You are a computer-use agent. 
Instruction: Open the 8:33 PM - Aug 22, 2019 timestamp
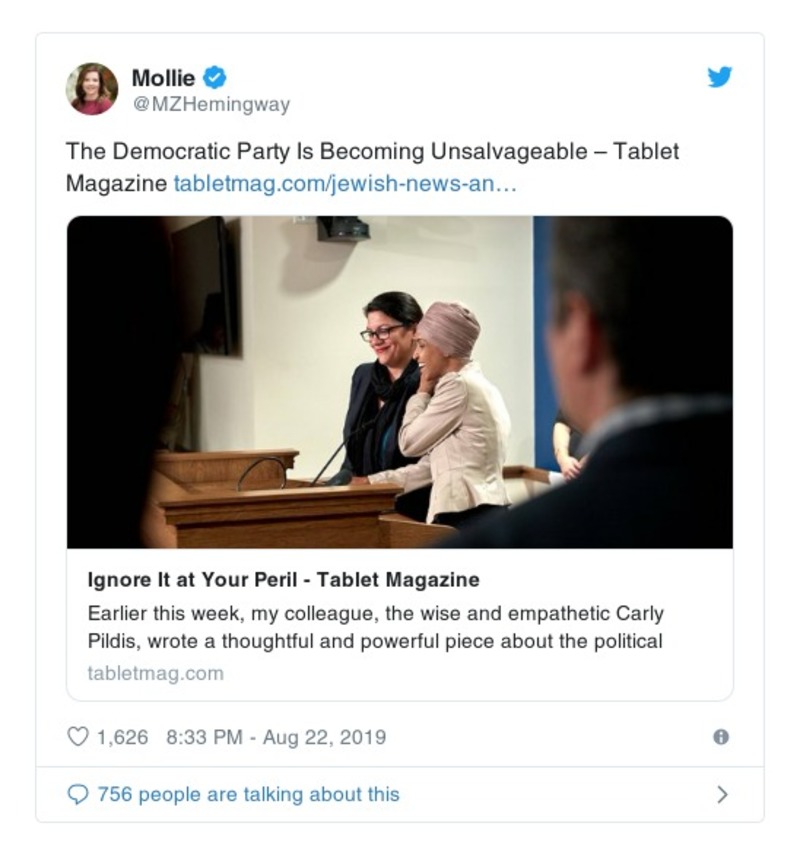click(276, 737)
